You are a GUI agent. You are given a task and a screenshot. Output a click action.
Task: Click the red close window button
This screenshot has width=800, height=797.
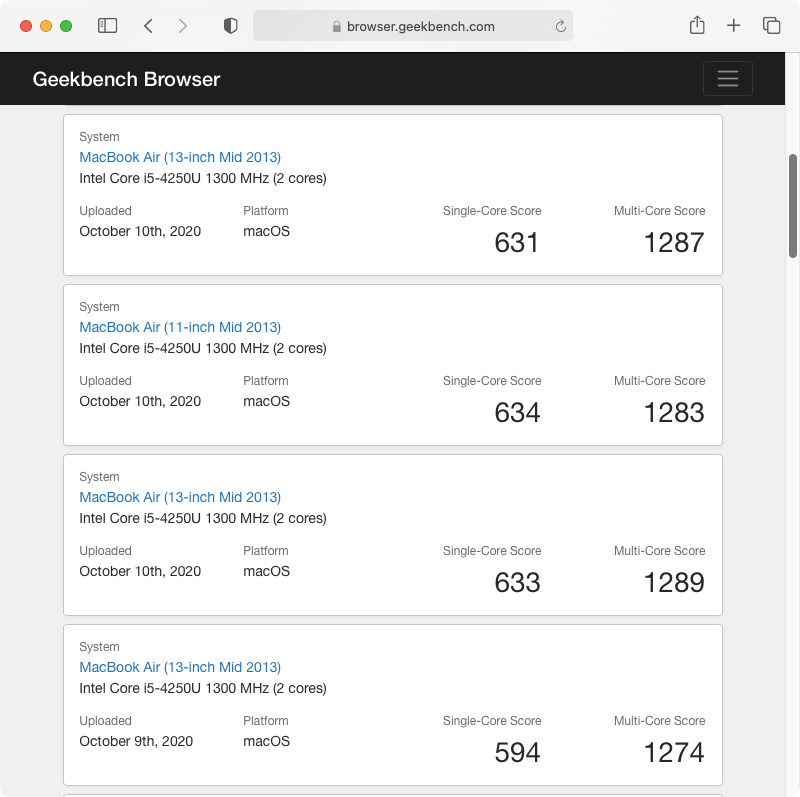coord(26,26)
